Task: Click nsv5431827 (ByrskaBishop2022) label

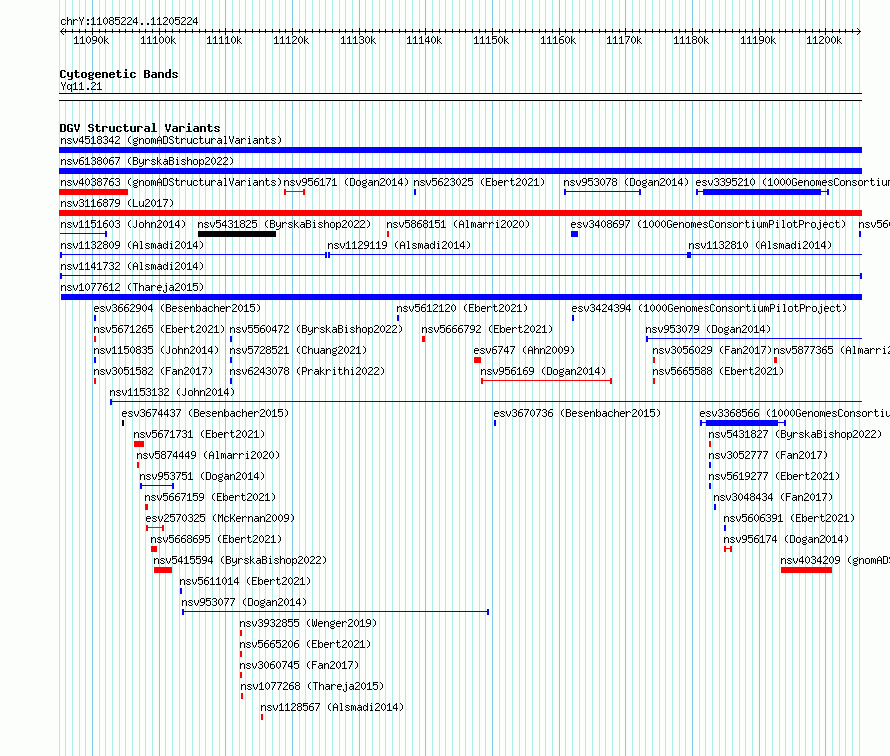Action: (795, 434)
